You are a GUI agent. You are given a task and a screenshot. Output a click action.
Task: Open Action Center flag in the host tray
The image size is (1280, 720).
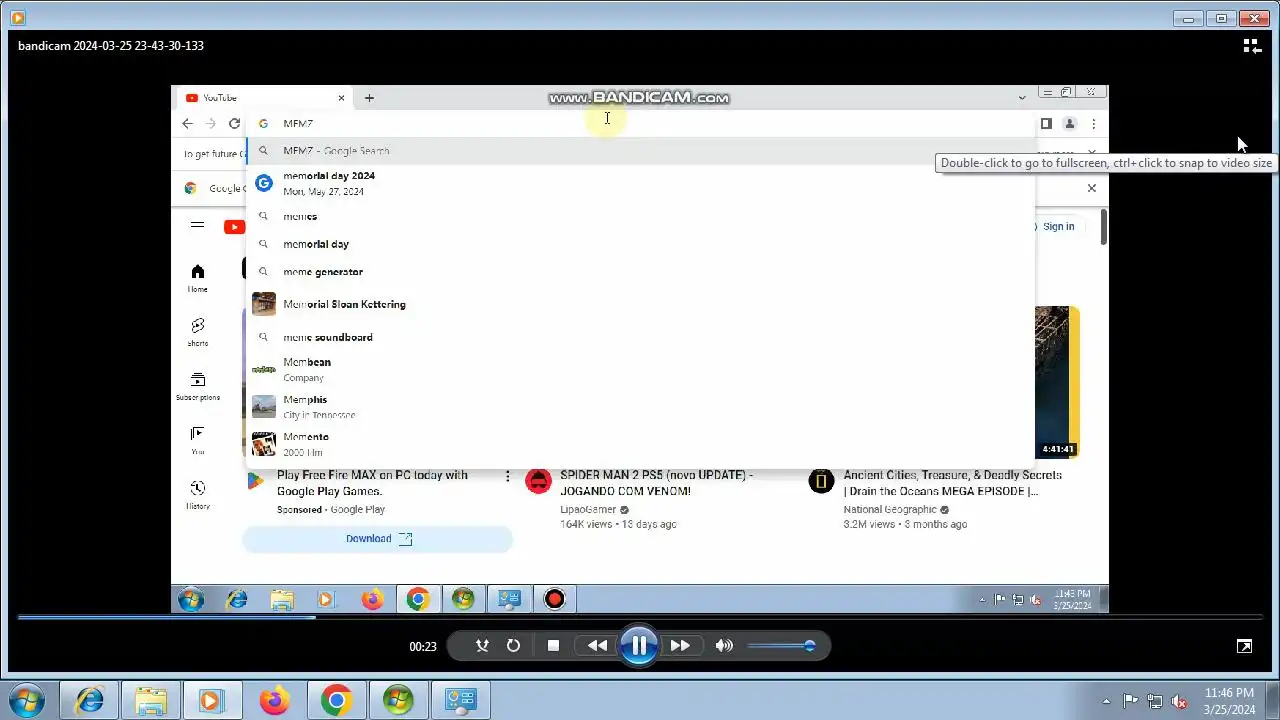(1130, 701)
